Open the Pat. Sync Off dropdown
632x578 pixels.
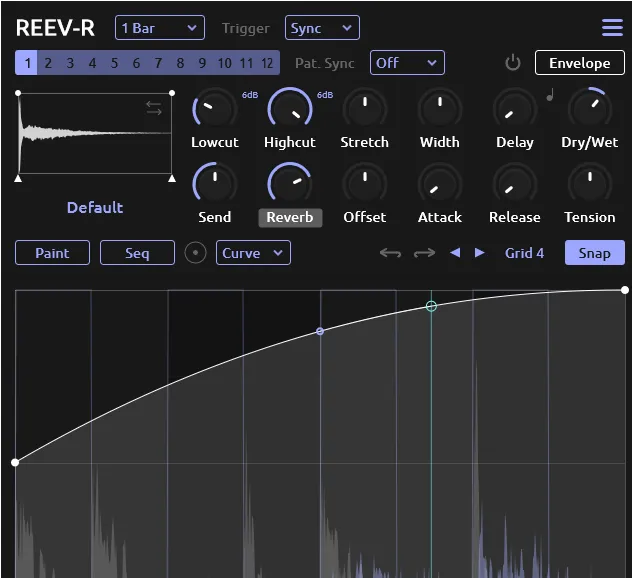point(407,63)
